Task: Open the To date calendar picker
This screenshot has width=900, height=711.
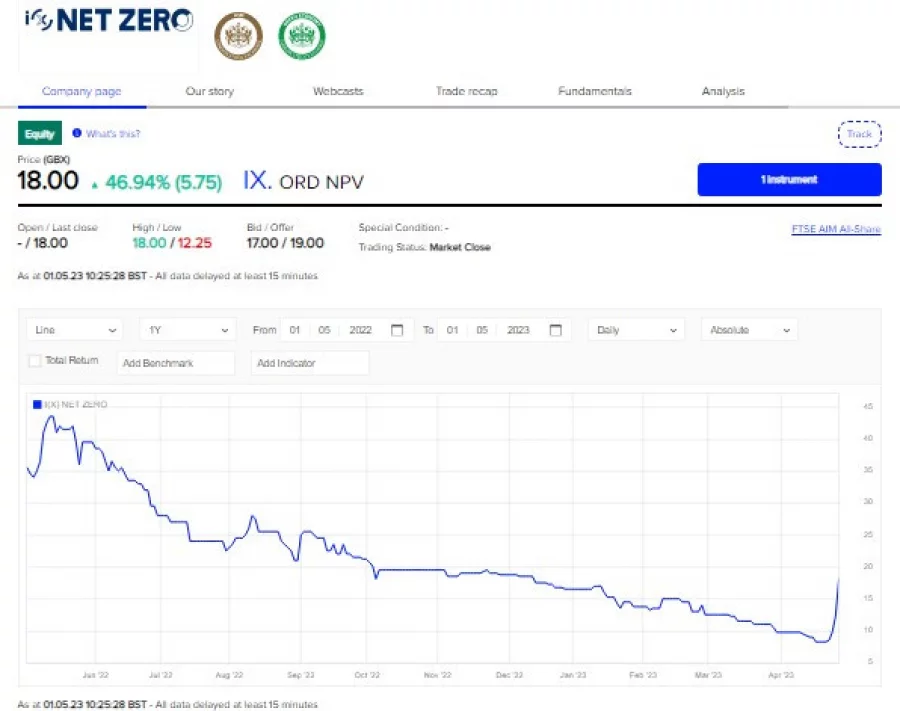Action: 556,329
